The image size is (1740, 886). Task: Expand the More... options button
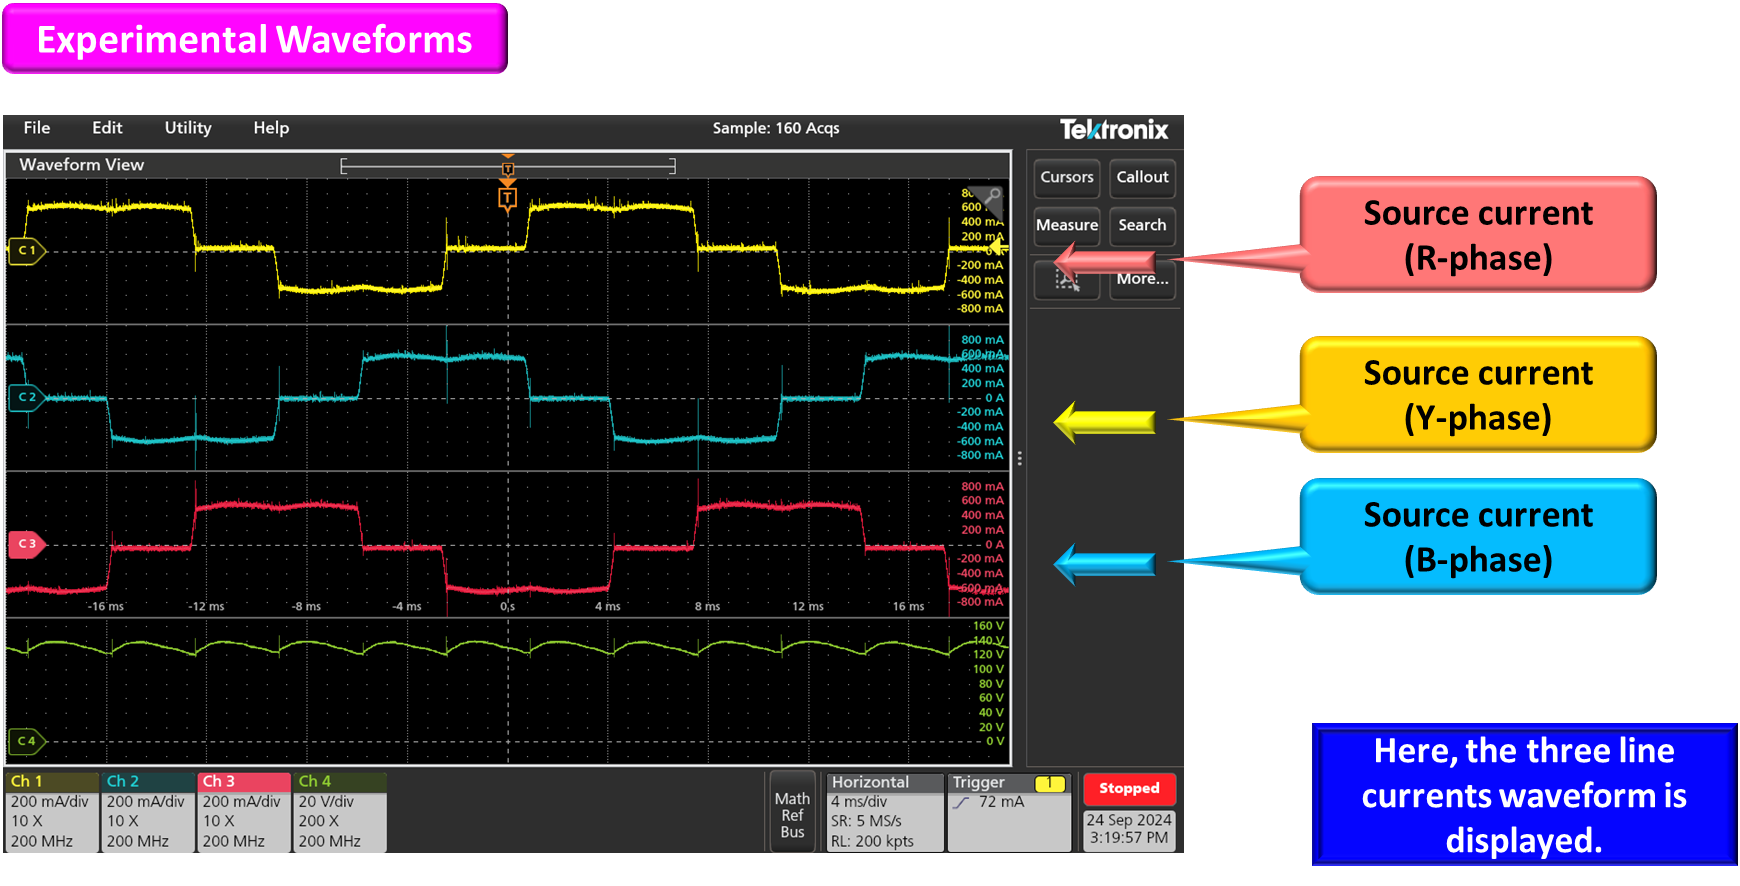1142,279
